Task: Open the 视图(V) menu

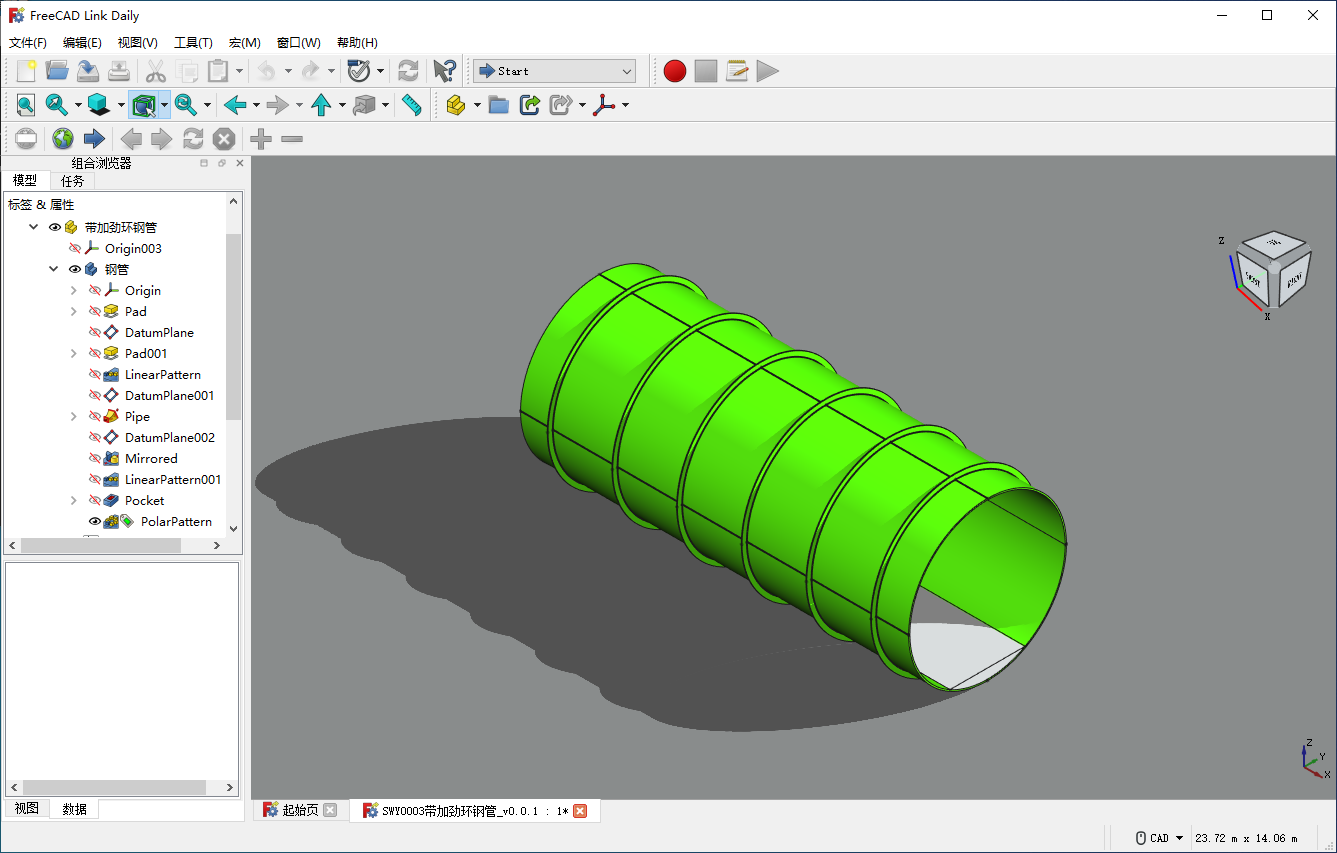Action: coord(137,43)
